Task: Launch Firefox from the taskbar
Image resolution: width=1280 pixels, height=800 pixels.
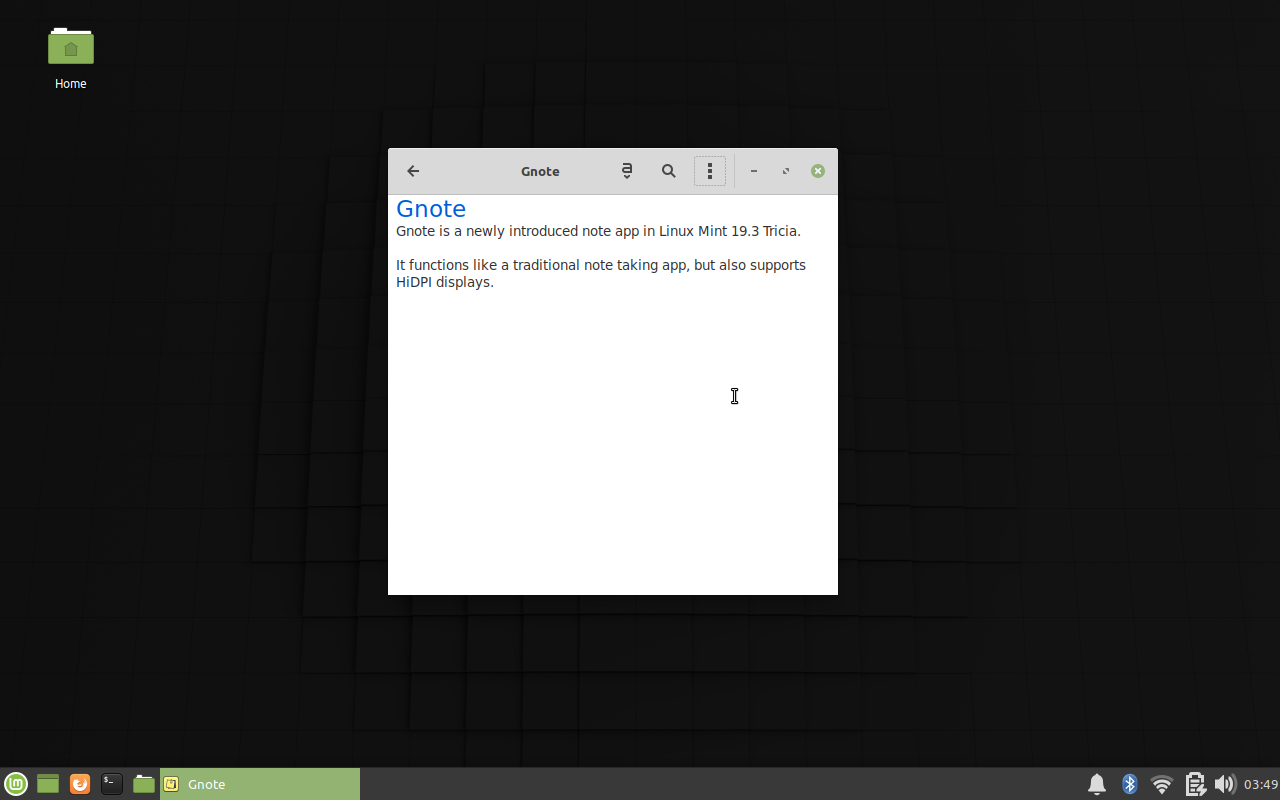Action: point(80,784)
